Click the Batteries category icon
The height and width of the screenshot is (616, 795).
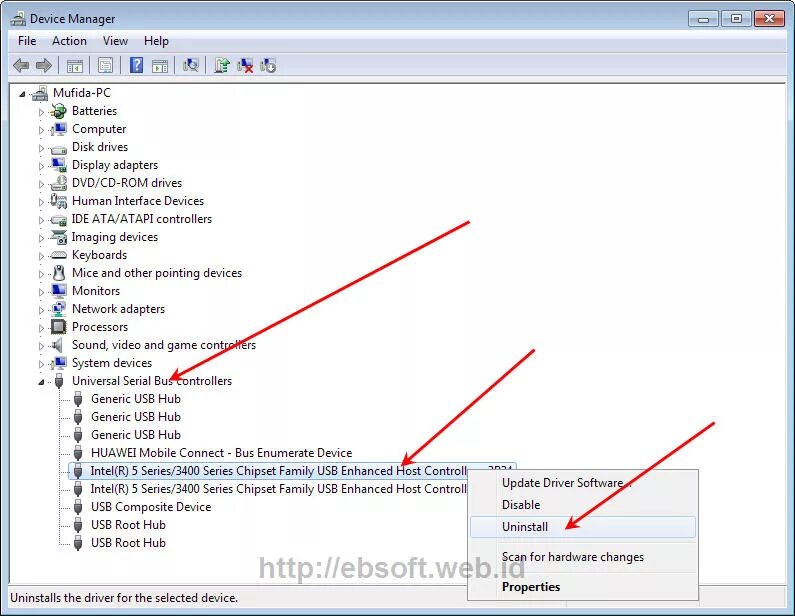[x=59, y=111]
